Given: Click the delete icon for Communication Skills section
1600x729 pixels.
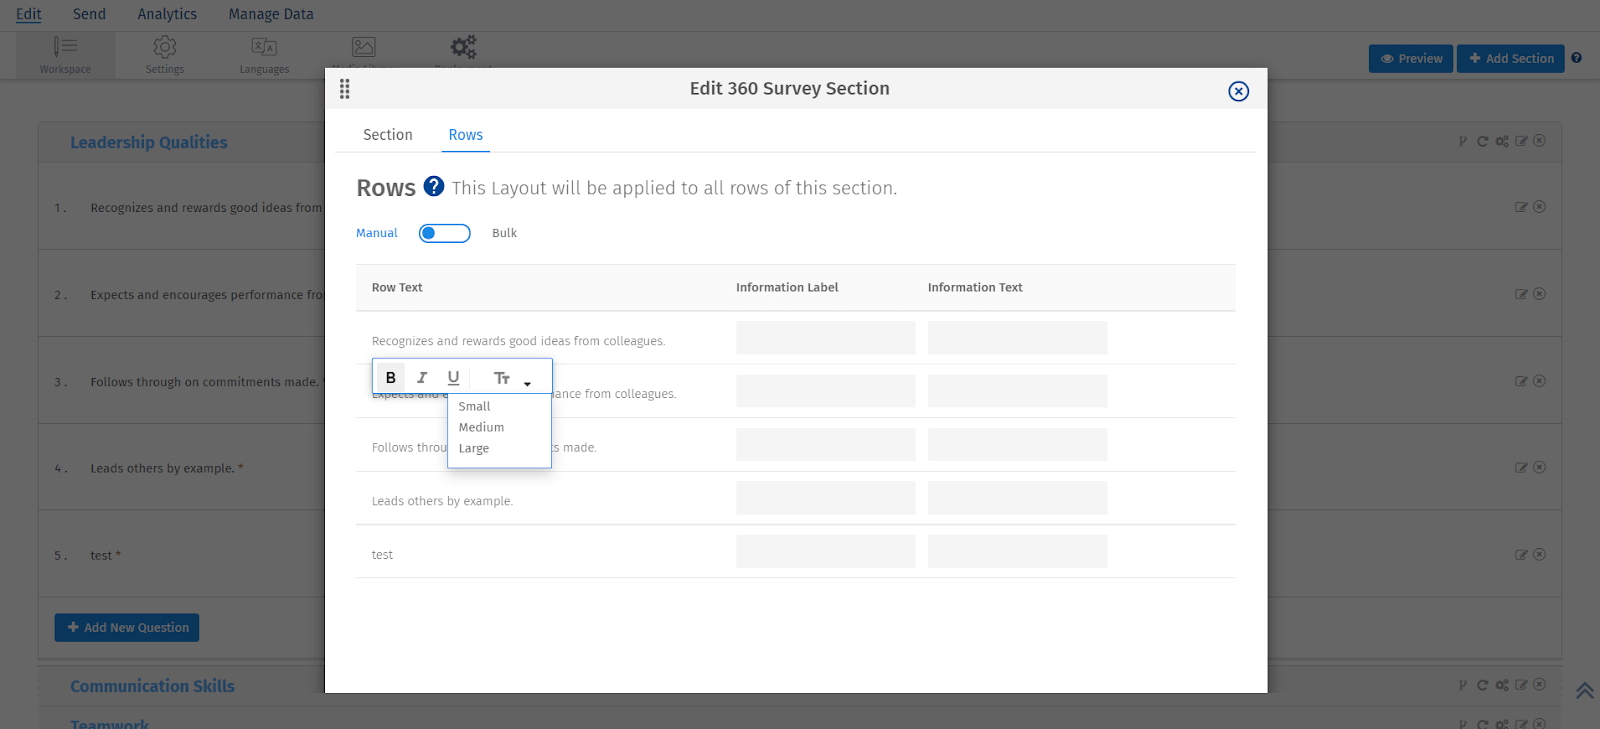Looking at the screenshot, I should tap(1539, 685).
